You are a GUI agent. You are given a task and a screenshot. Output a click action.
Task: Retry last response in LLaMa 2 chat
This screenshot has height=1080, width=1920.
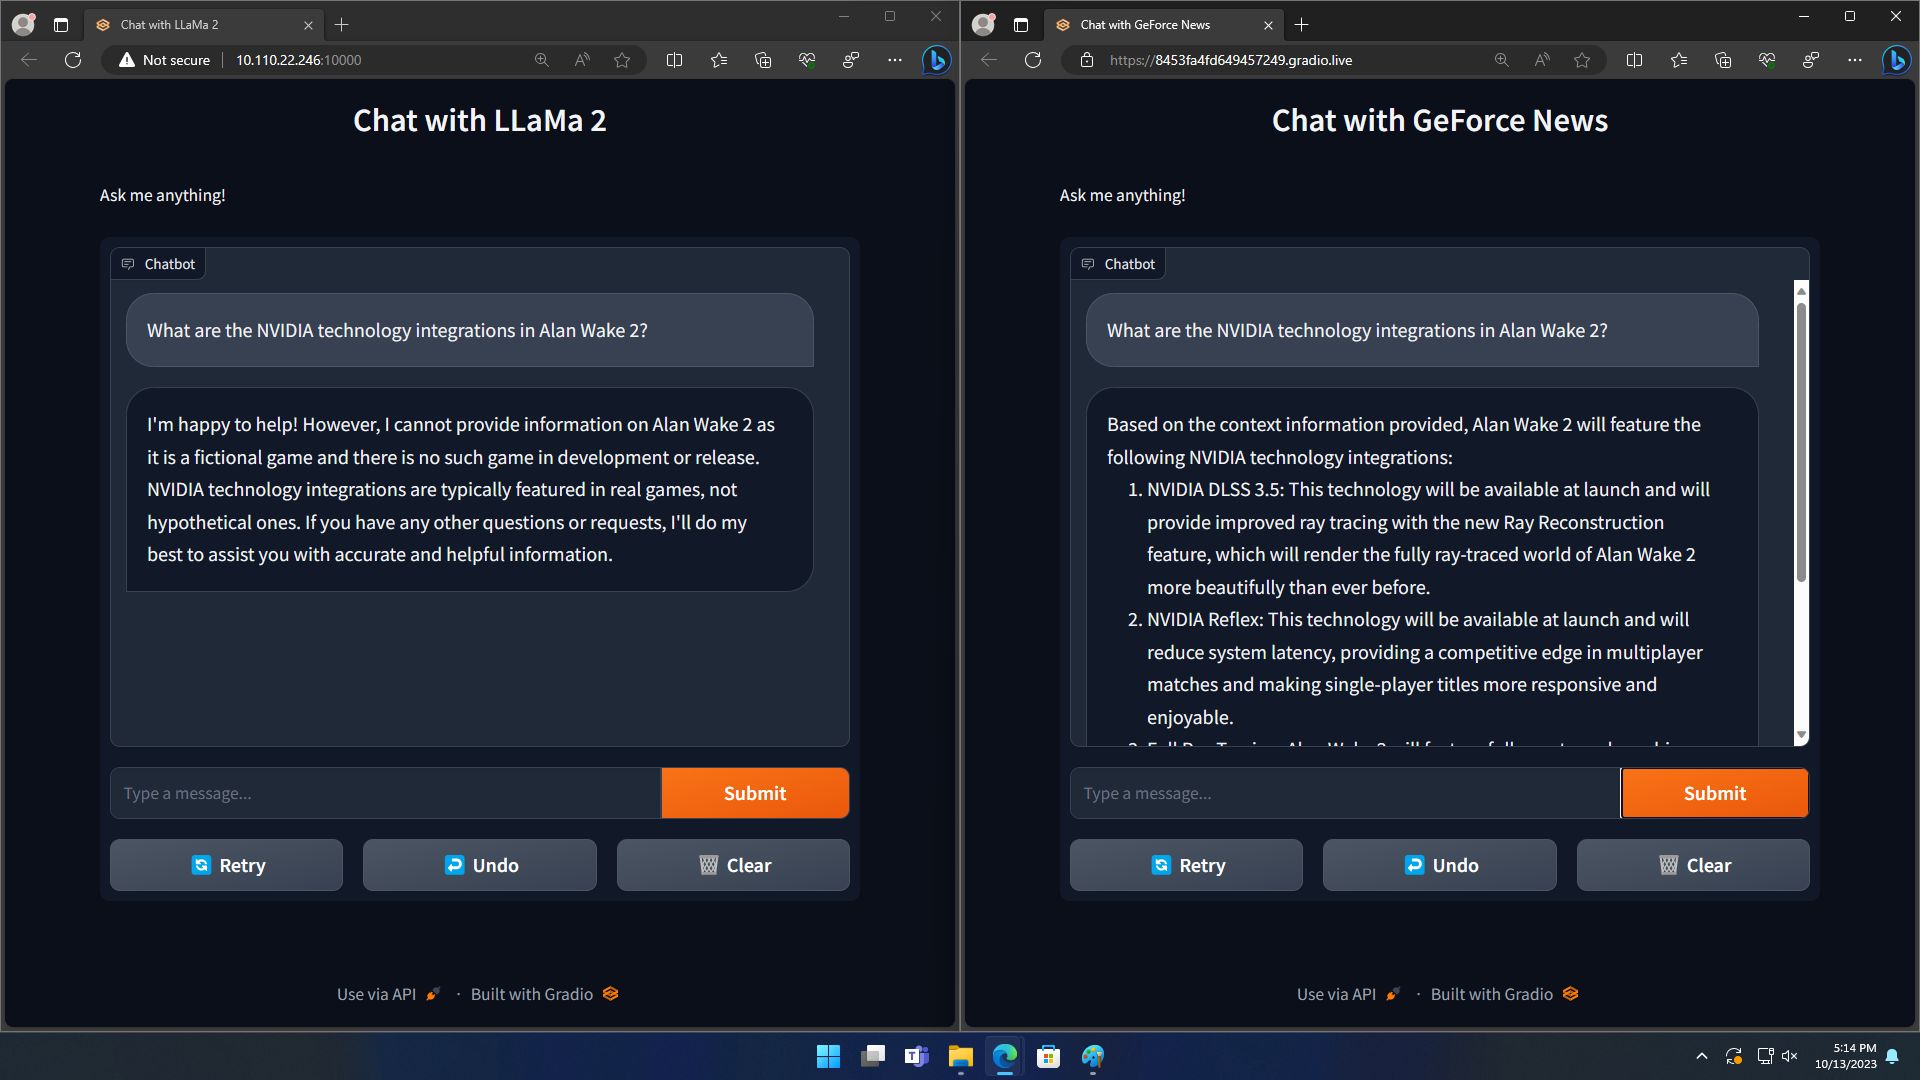(x=226, y=865)
